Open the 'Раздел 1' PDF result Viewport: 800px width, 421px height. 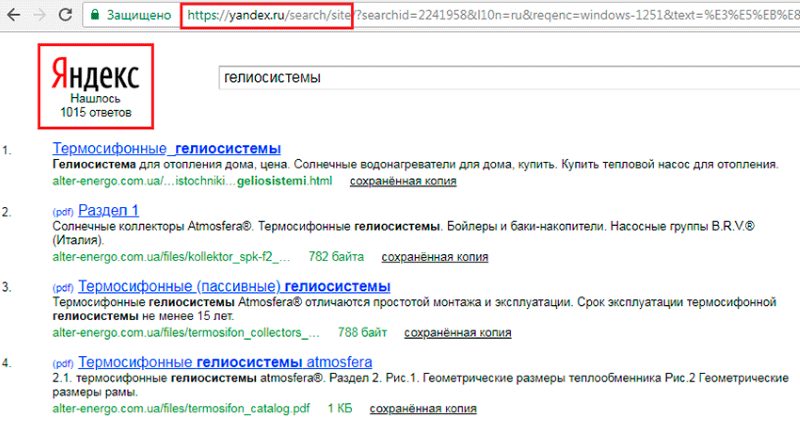108,210
